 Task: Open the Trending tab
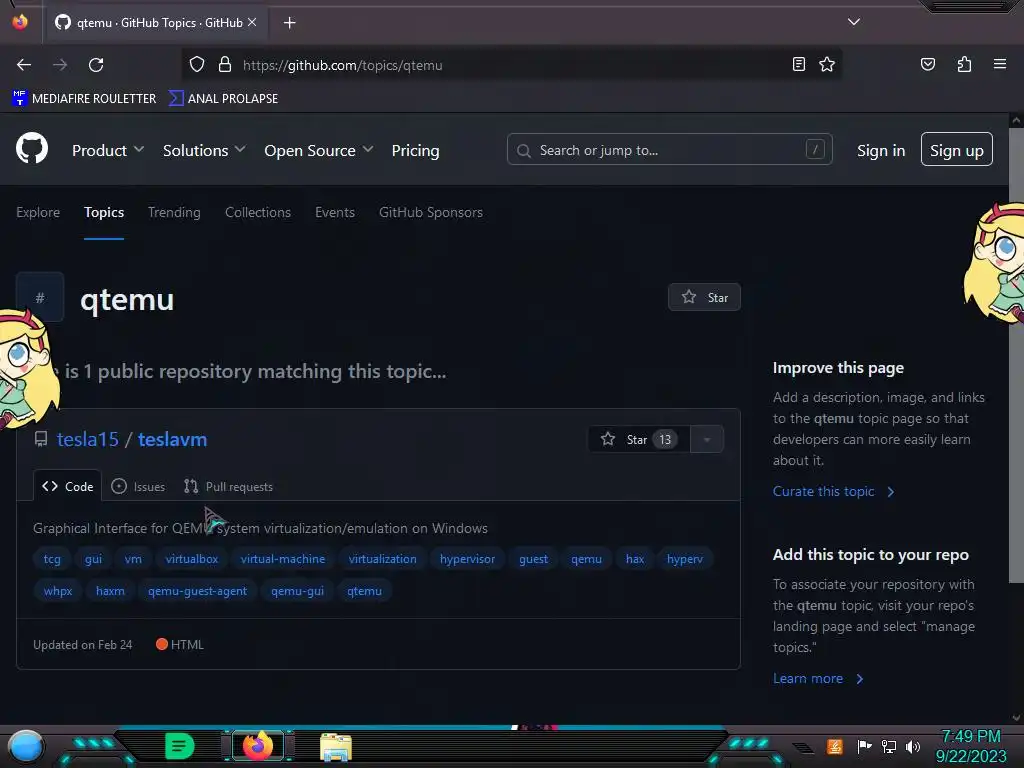(174, 212)
